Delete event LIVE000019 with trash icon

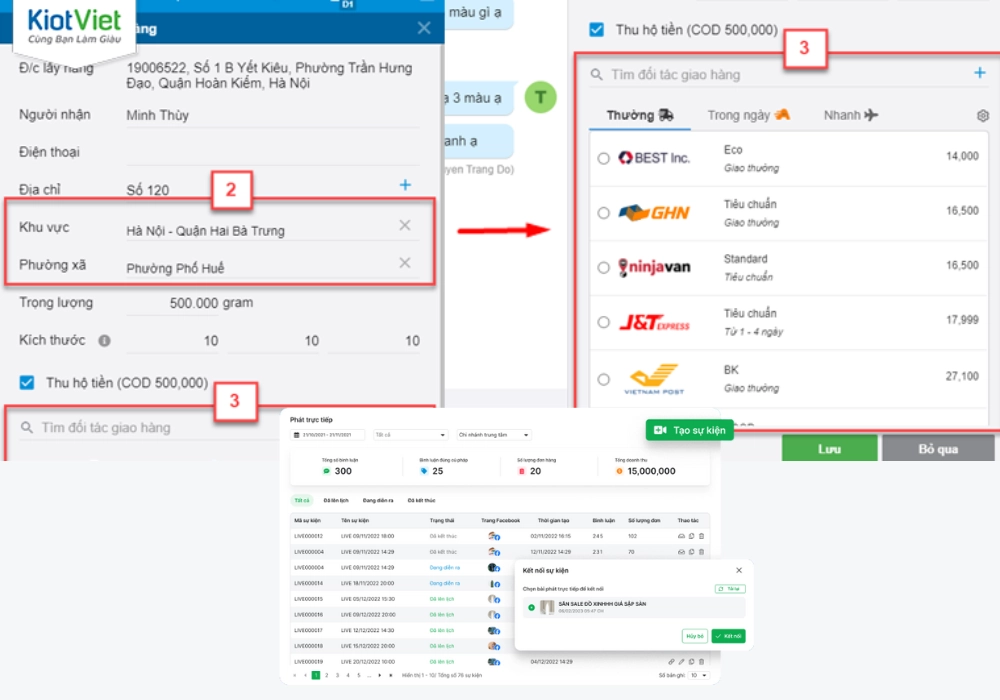[x=702, y=662]
